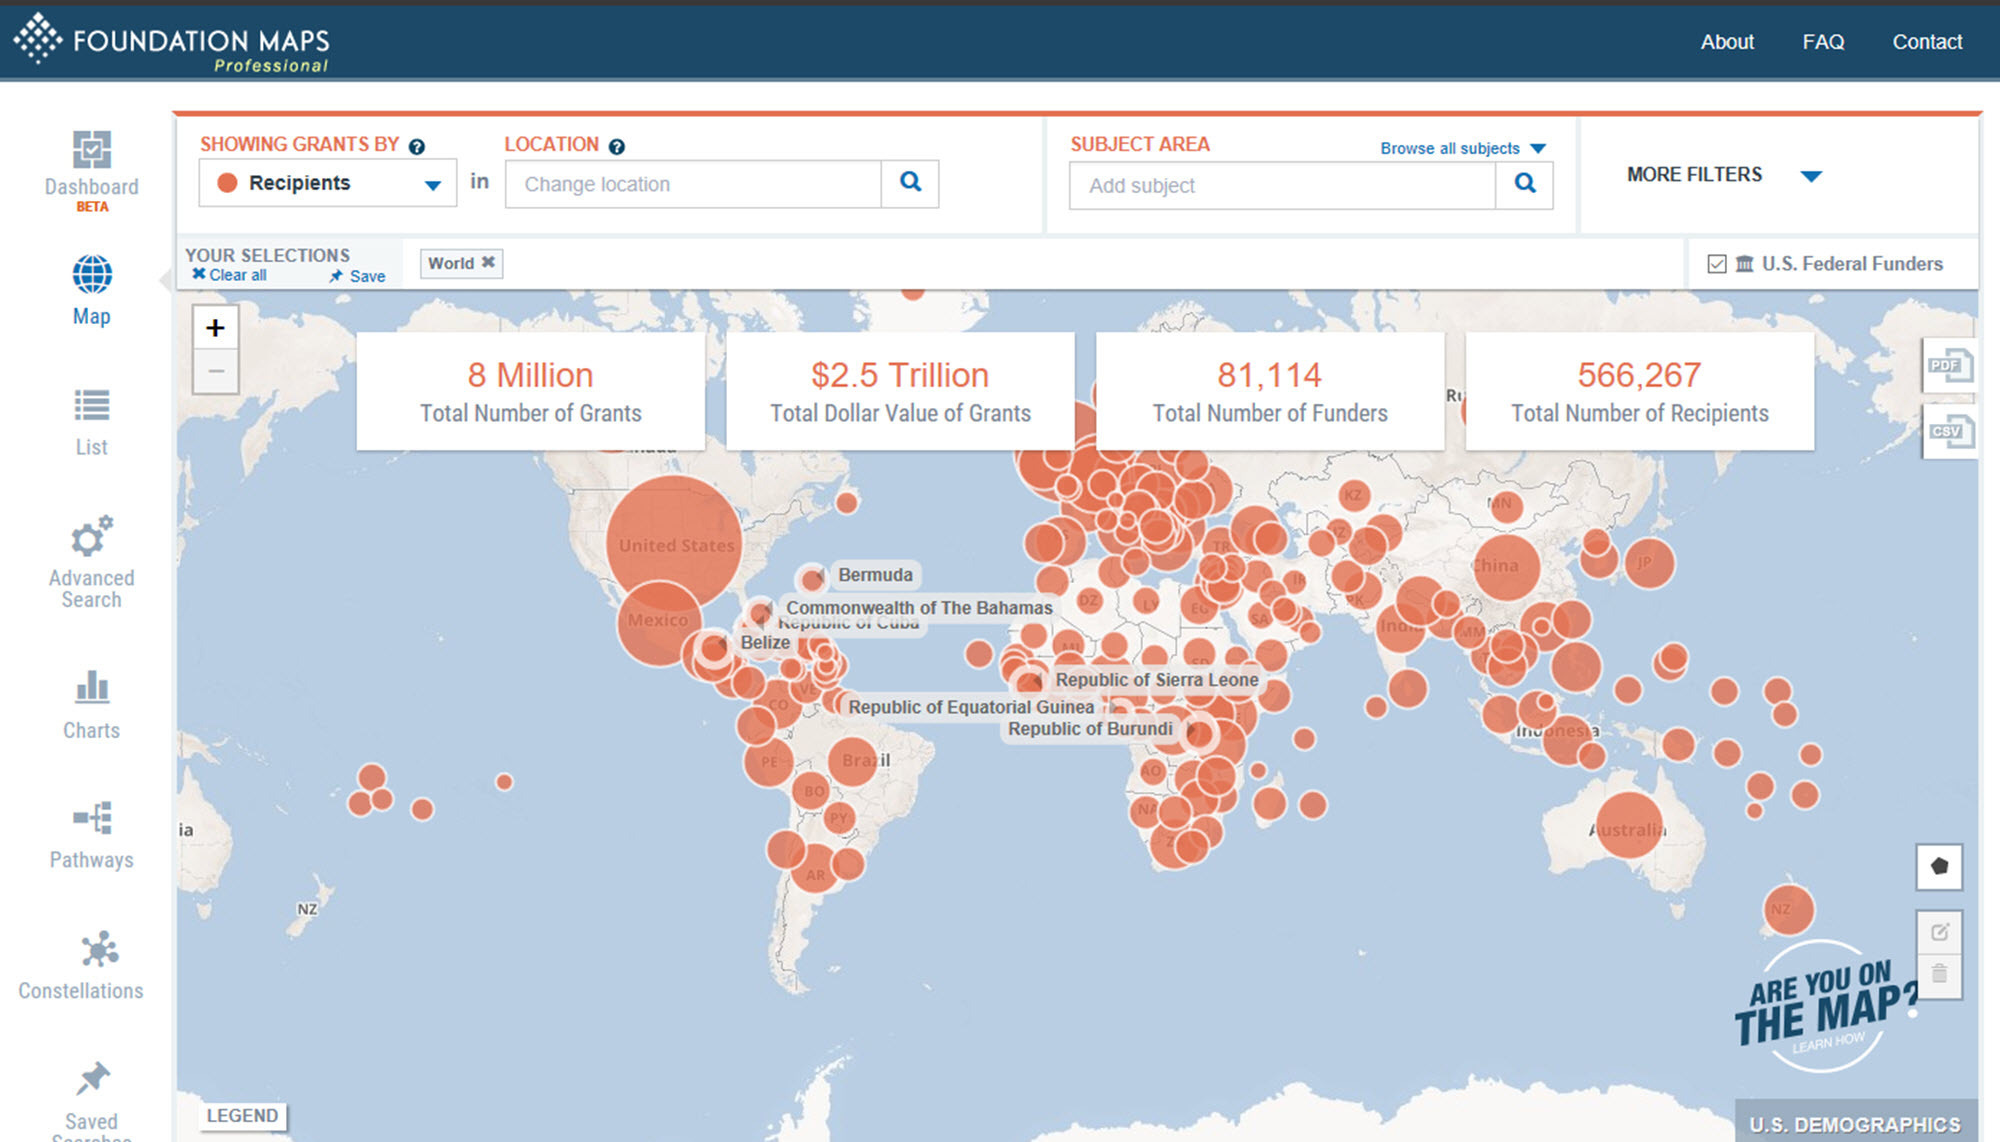Open the Contact page
Image resolution: width=2000 pixels, height=1142 pixels.
point(1927,42)
